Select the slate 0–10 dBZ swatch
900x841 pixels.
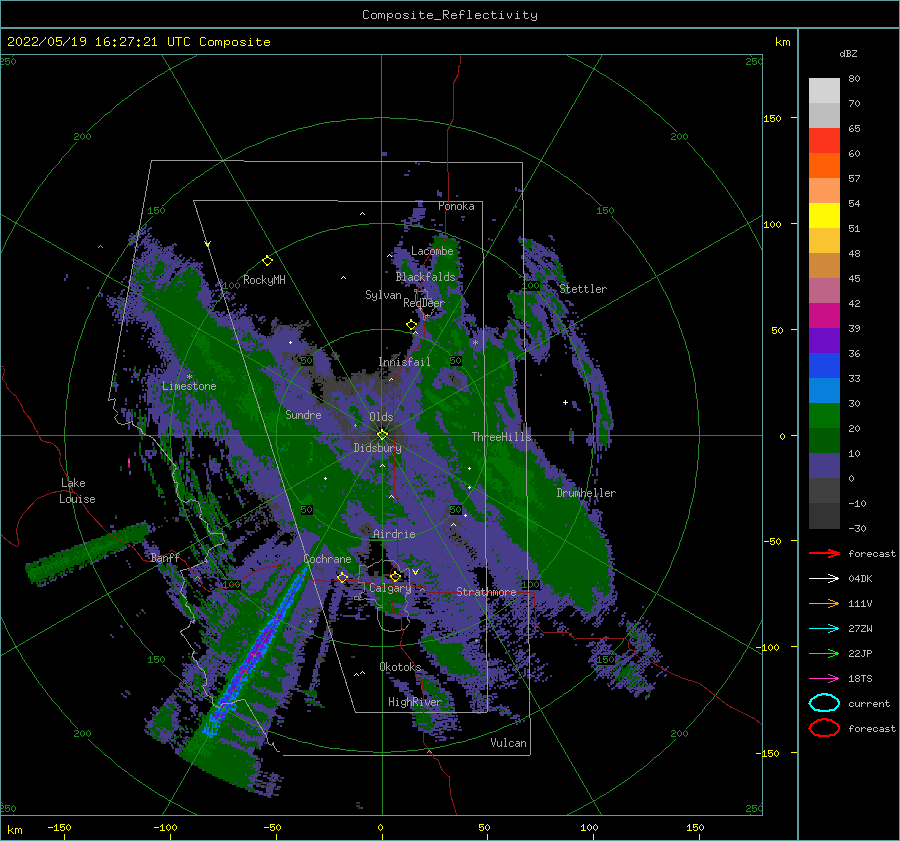824,466
